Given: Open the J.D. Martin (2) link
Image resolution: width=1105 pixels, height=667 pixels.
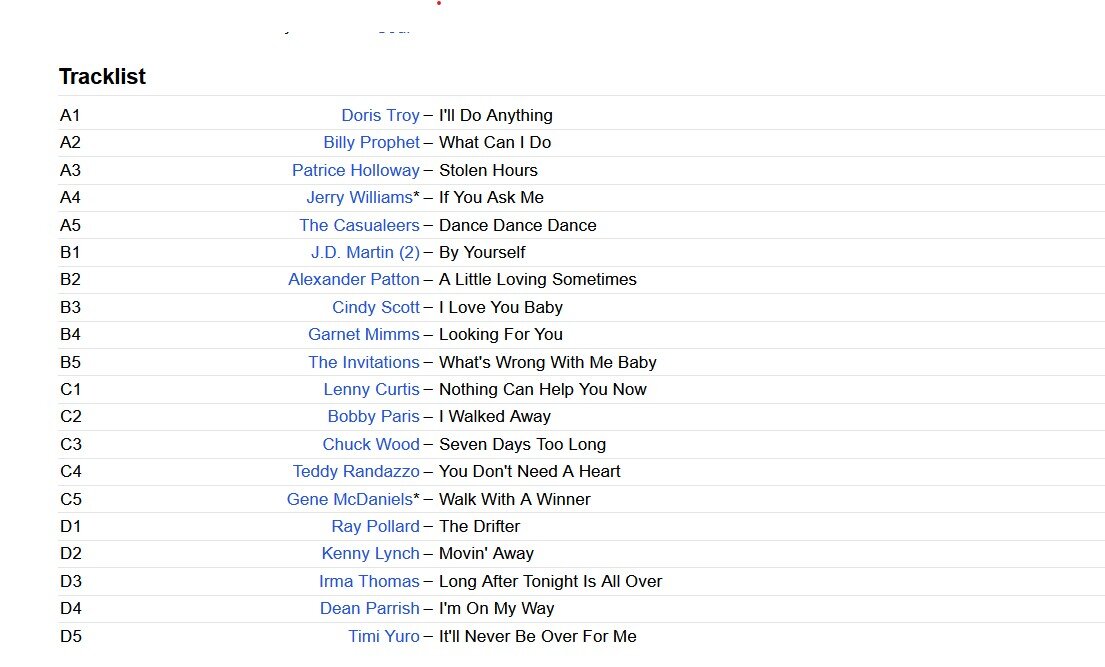Looking at the screenshot, I should 365,252.
